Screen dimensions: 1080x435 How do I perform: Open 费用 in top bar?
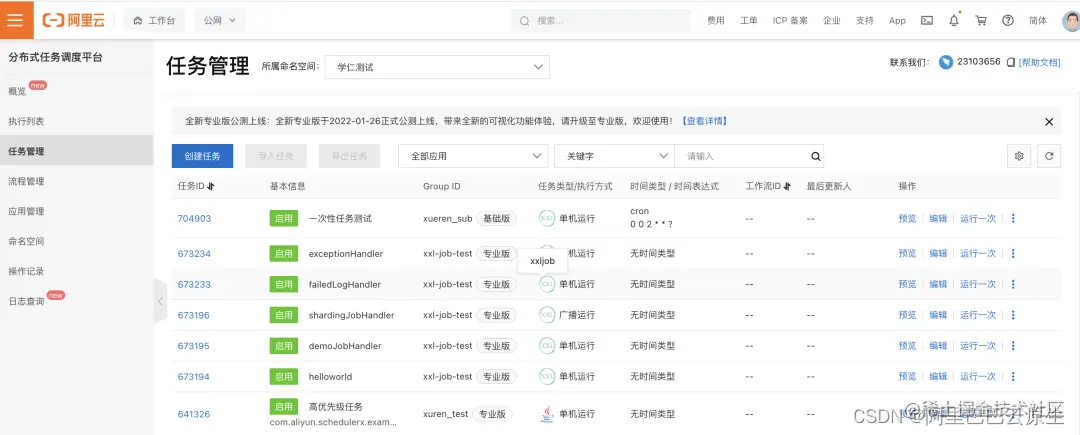(716, 21)
